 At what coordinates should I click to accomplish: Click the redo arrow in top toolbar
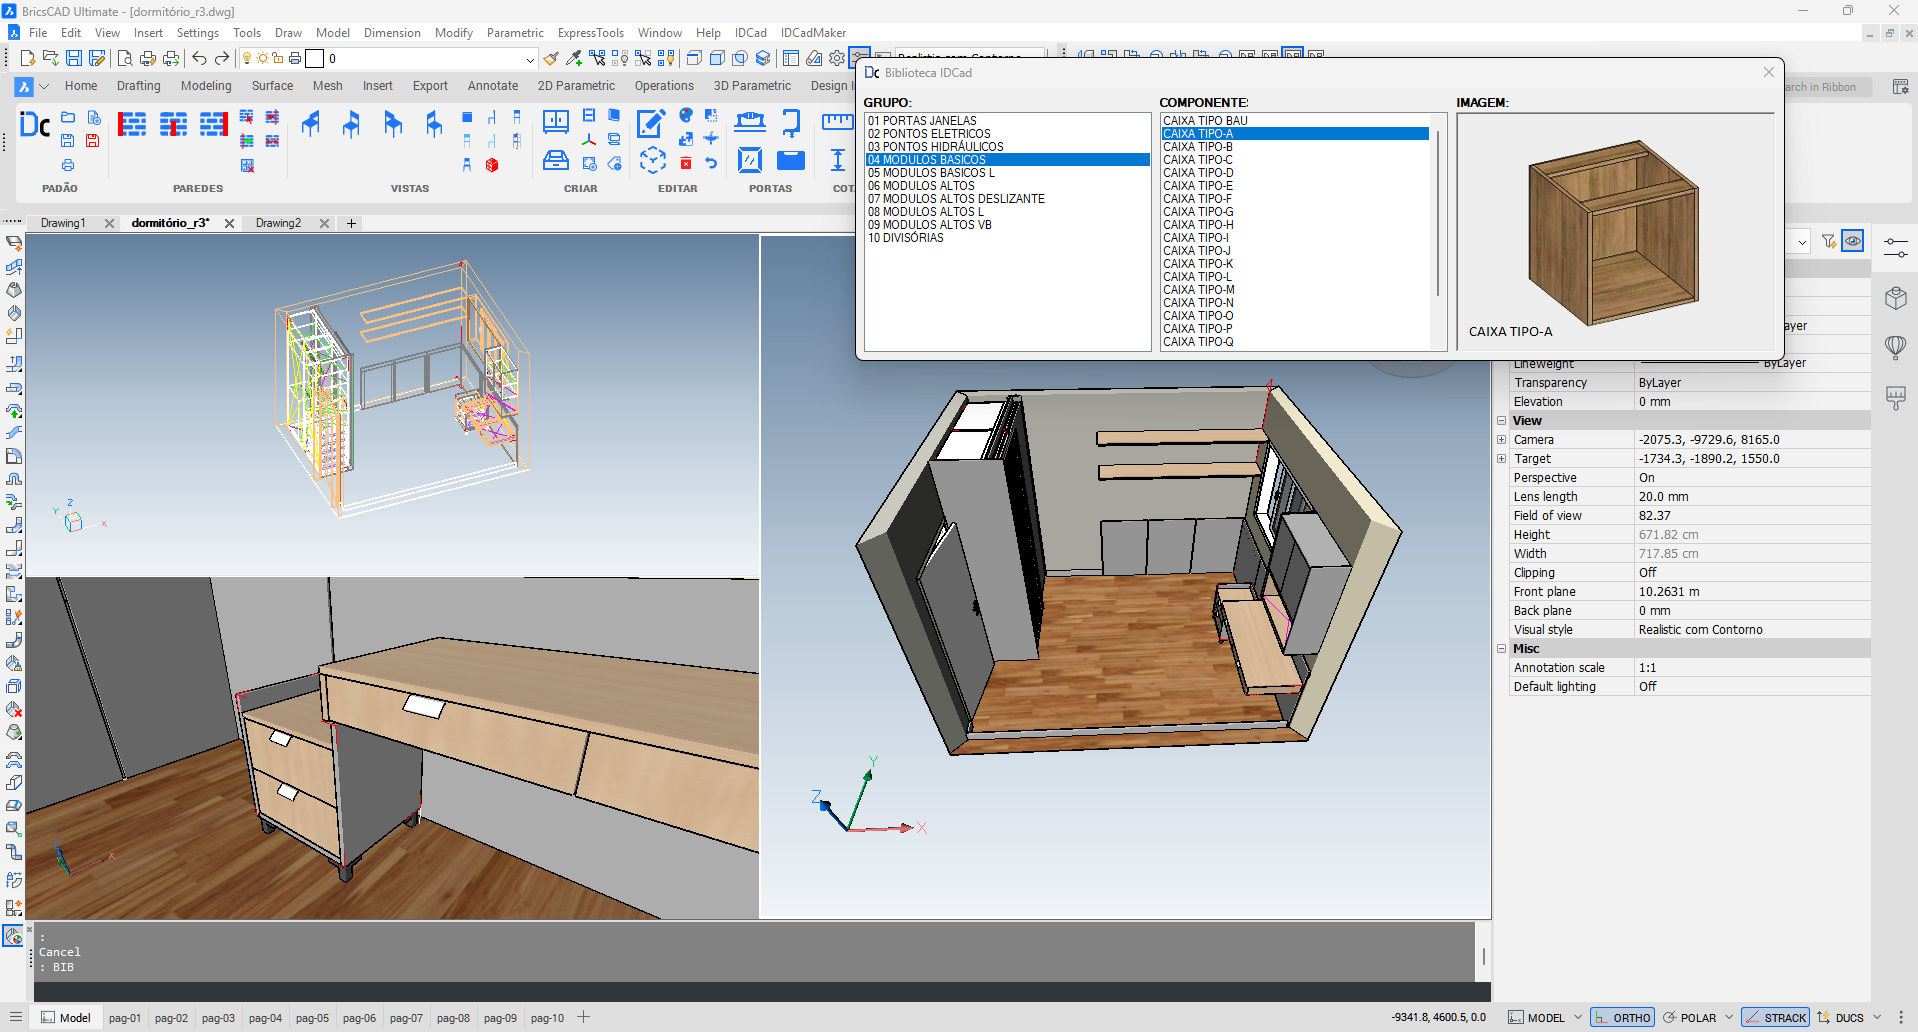pyautogui.click(x=222, y=58)
